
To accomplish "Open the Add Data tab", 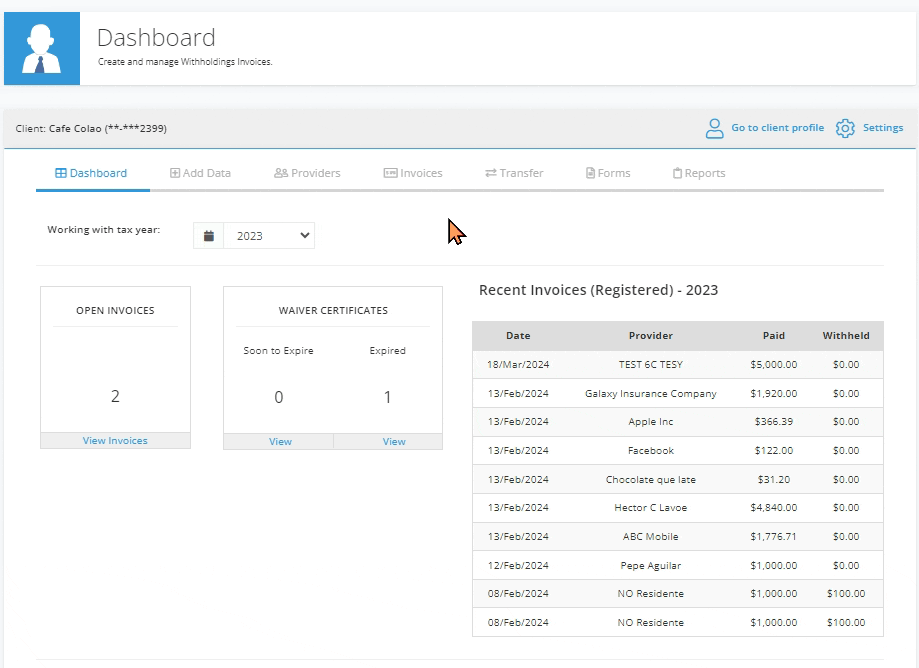I will [x=200, y=173].
